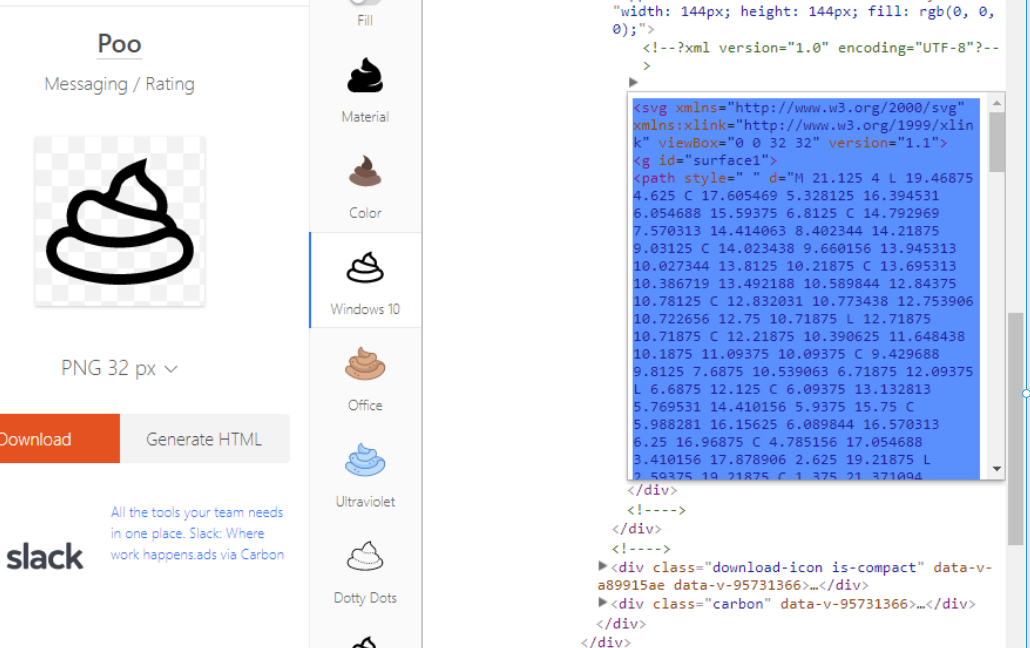This screenshot has width=1030, height=648.
Task: Click the xml version comment line
Action: [x=821, y=57]
